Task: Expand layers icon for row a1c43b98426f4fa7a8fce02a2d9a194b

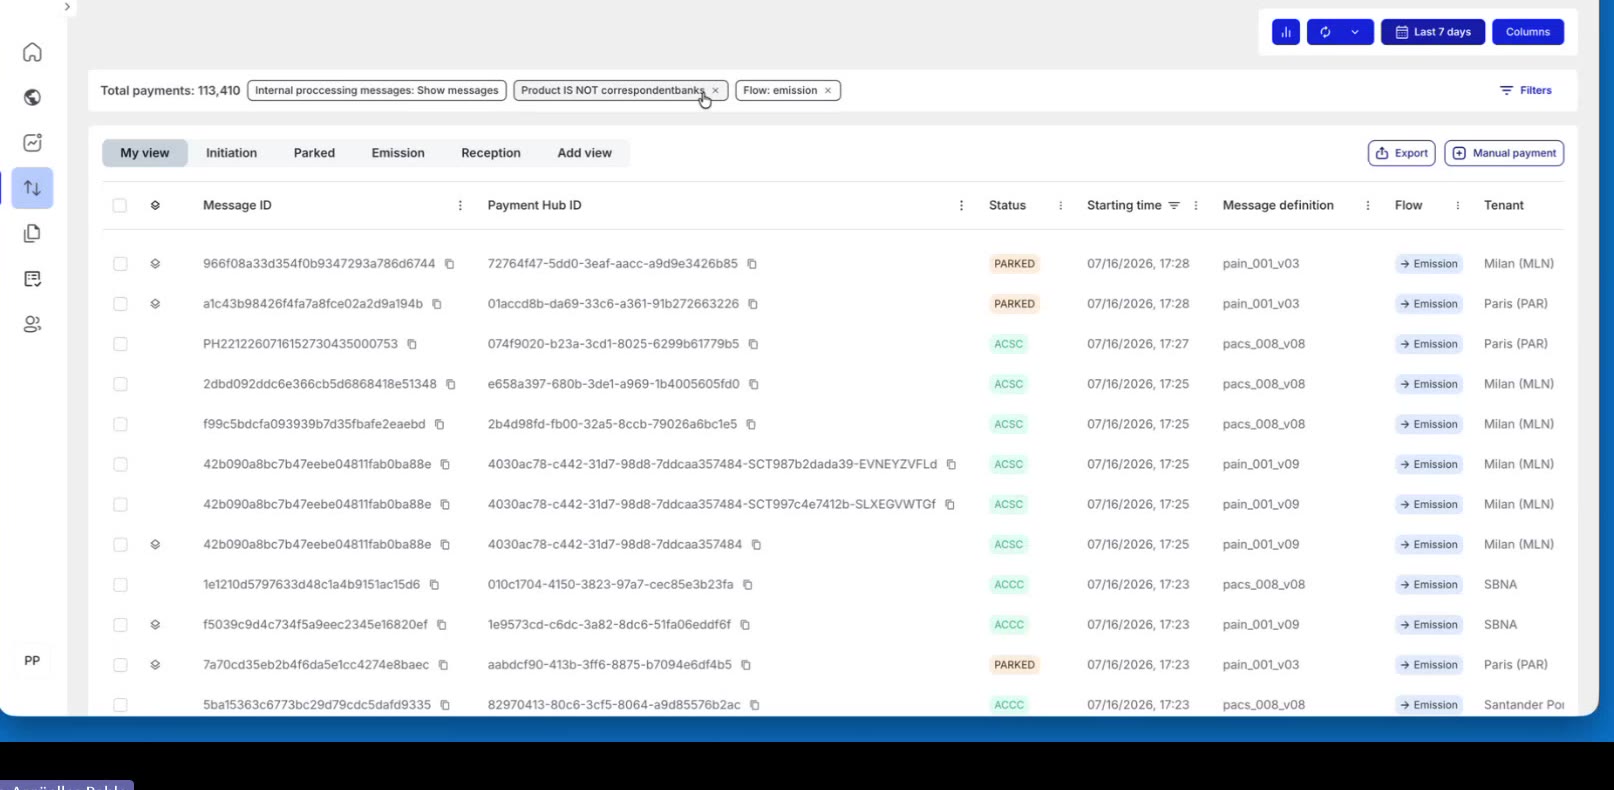Action: [155, 304]
